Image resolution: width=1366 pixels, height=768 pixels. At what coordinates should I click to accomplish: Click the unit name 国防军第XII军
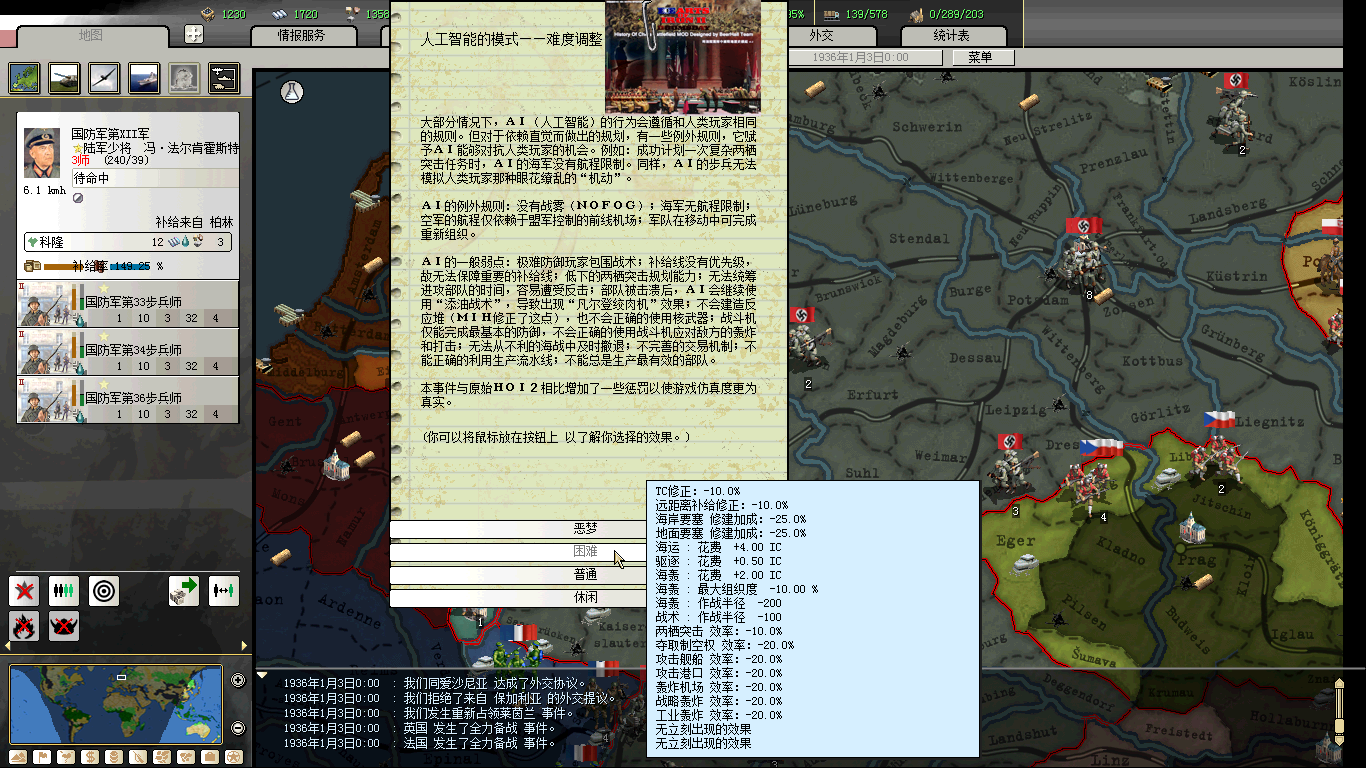[x=110, y=133]
